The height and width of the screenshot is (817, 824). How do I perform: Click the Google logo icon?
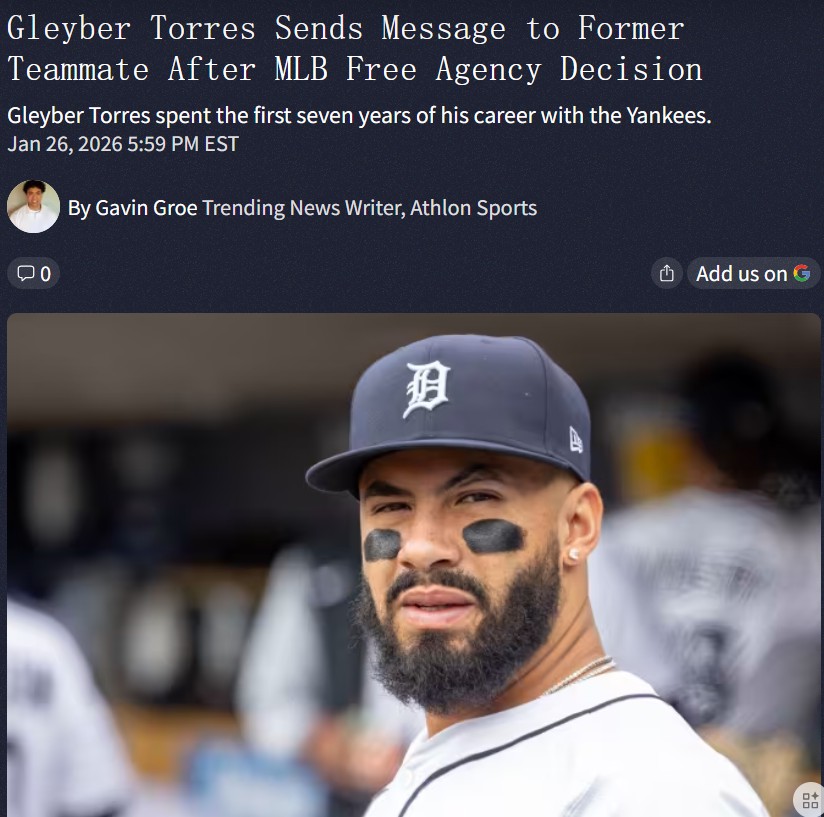click(801, 273)
